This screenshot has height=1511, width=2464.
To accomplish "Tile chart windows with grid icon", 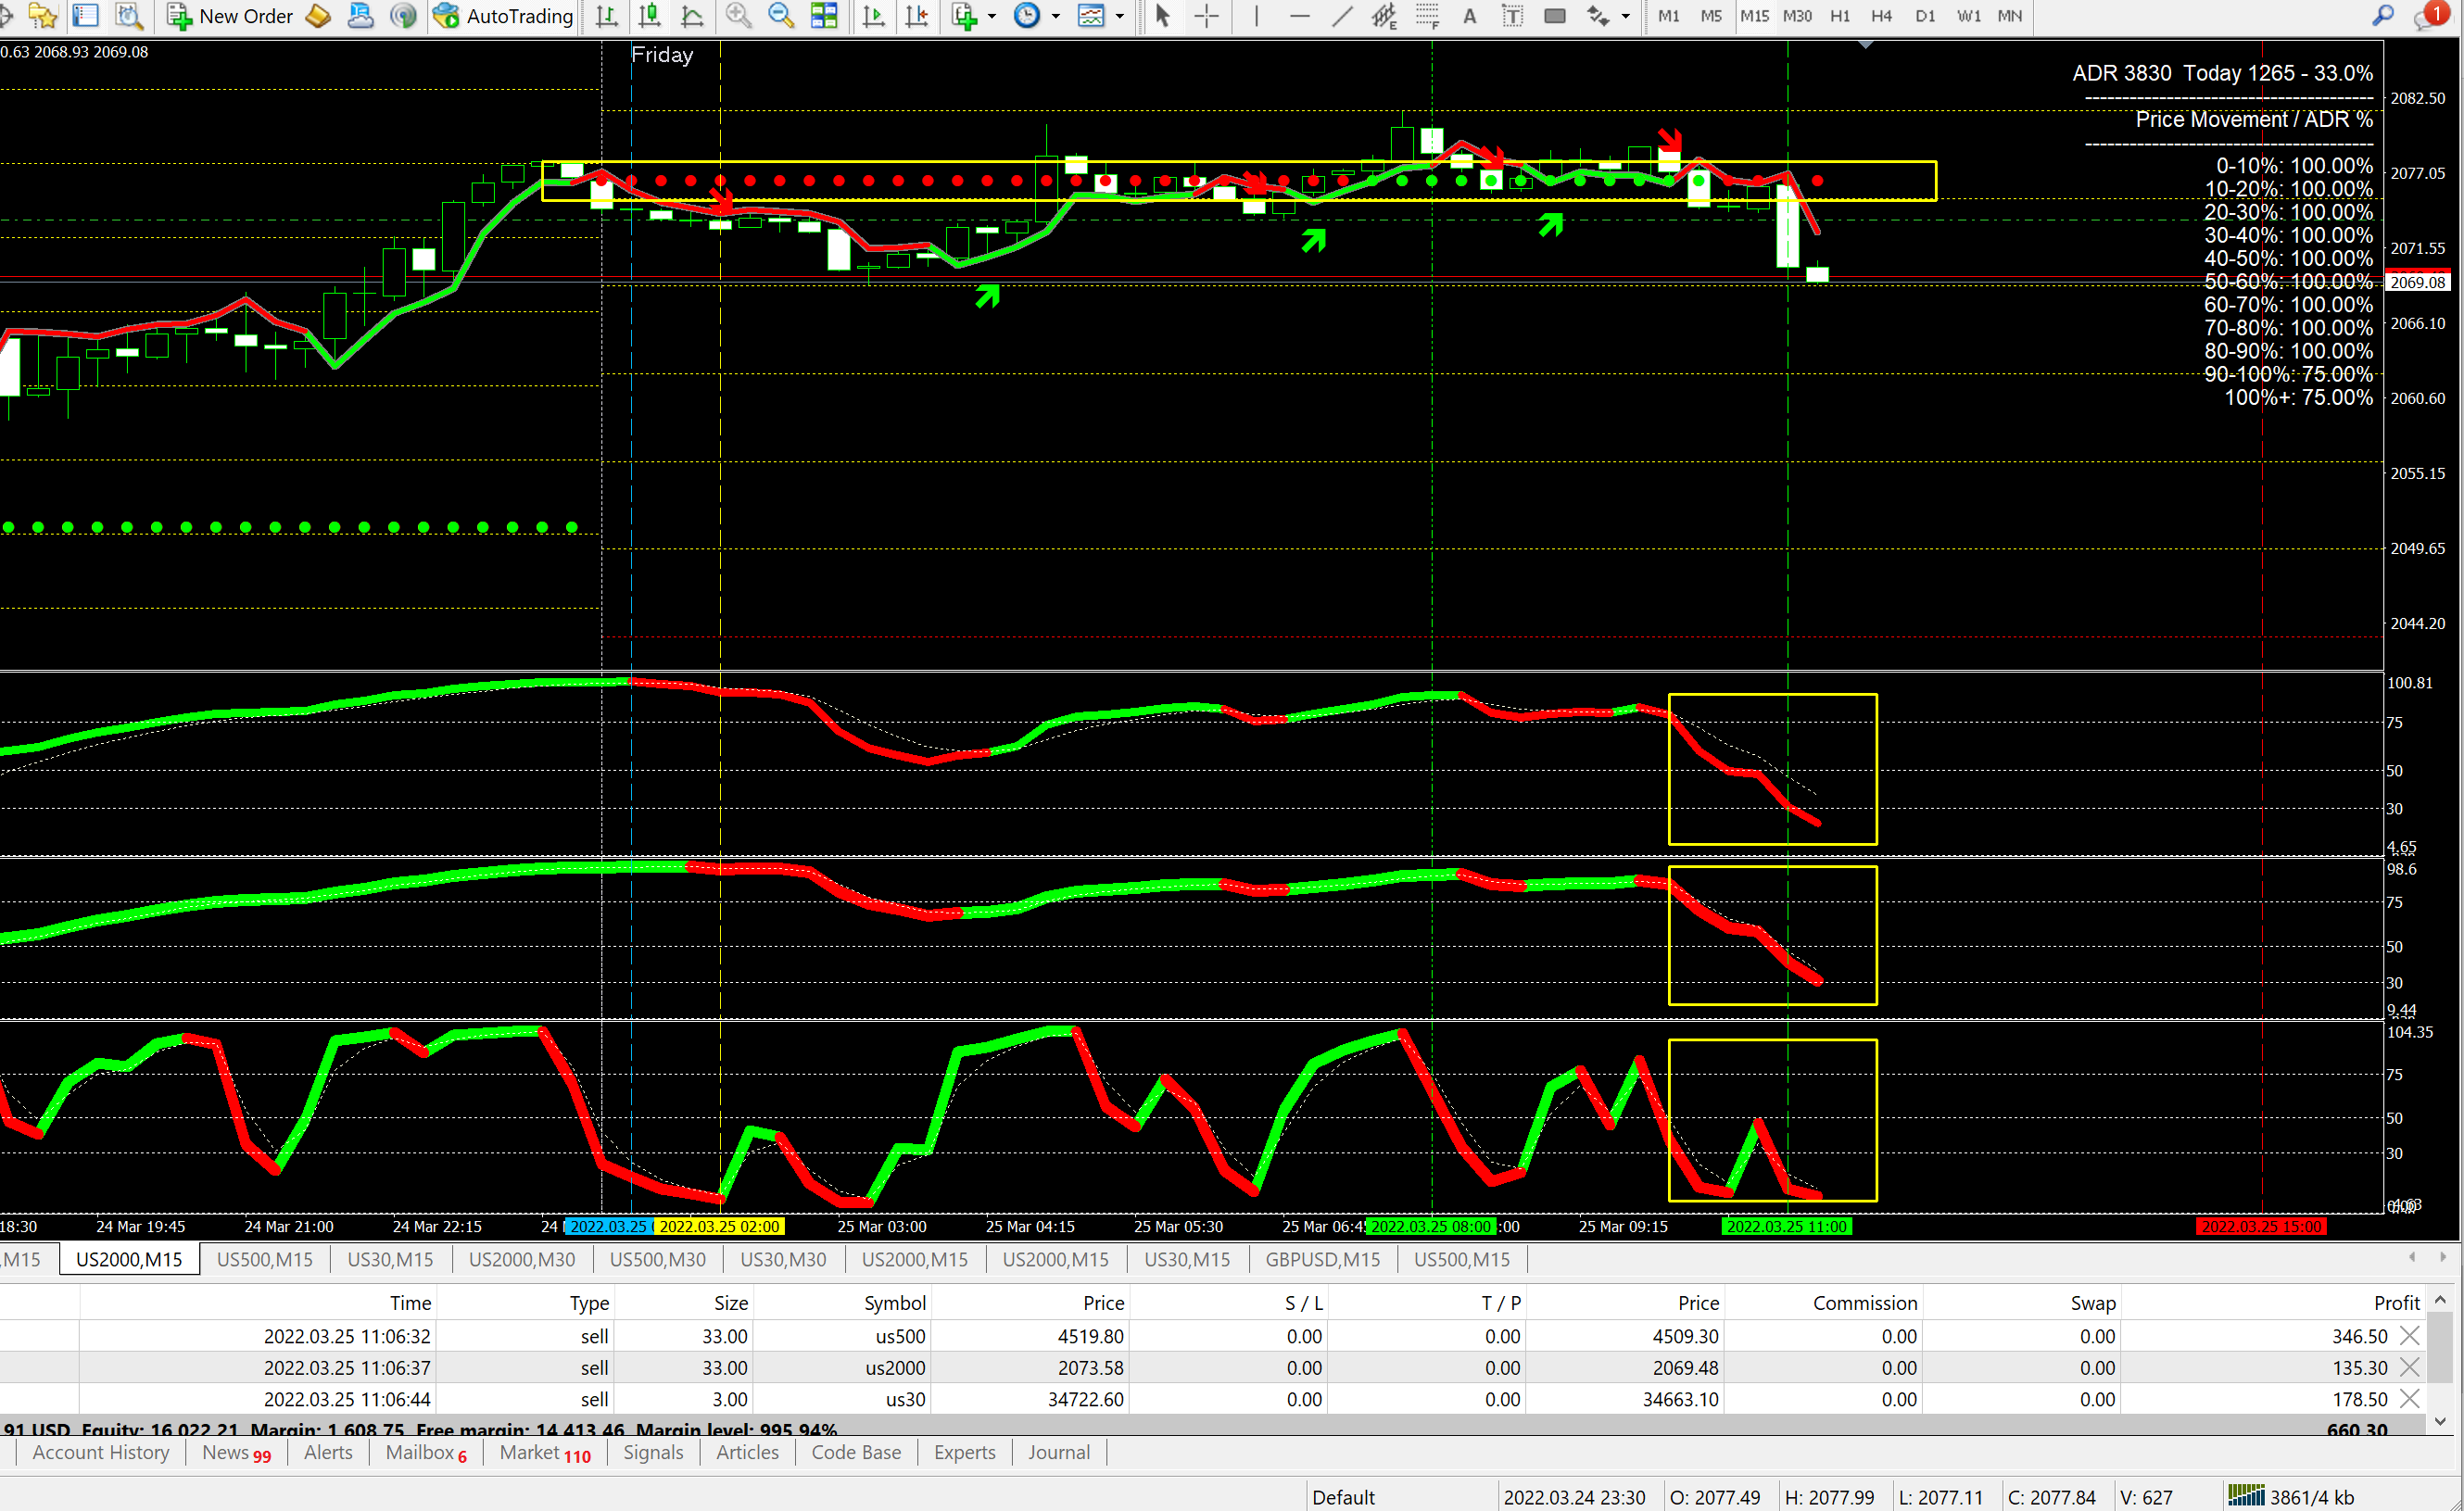I will pos(824,16).
